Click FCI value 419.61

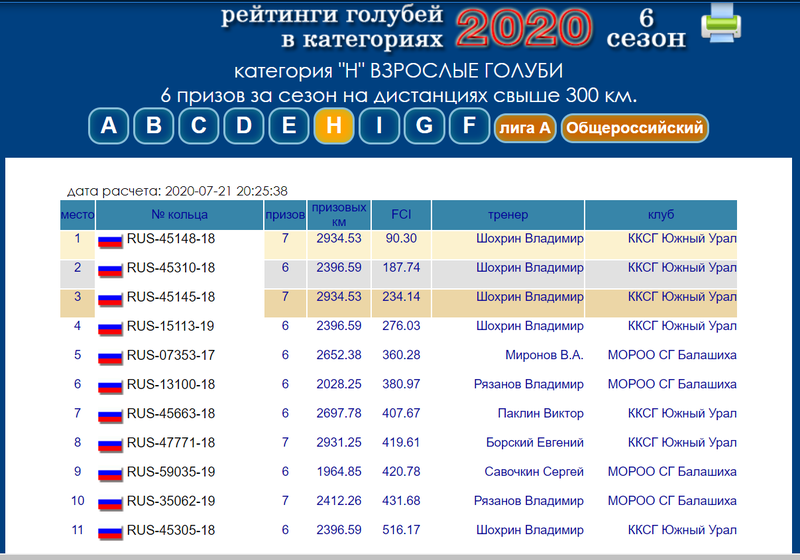pyautogui.click(x=401, y=443)
